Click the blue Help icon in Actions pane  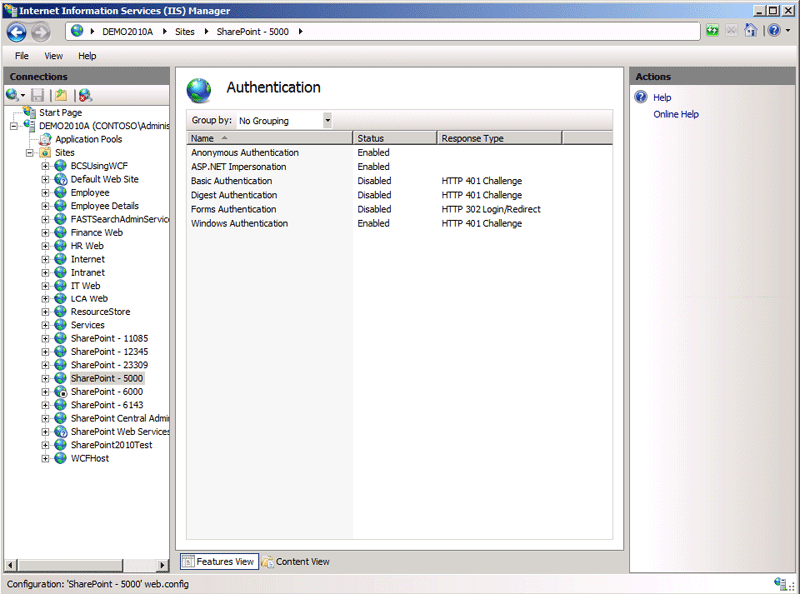tap(641, 97)
